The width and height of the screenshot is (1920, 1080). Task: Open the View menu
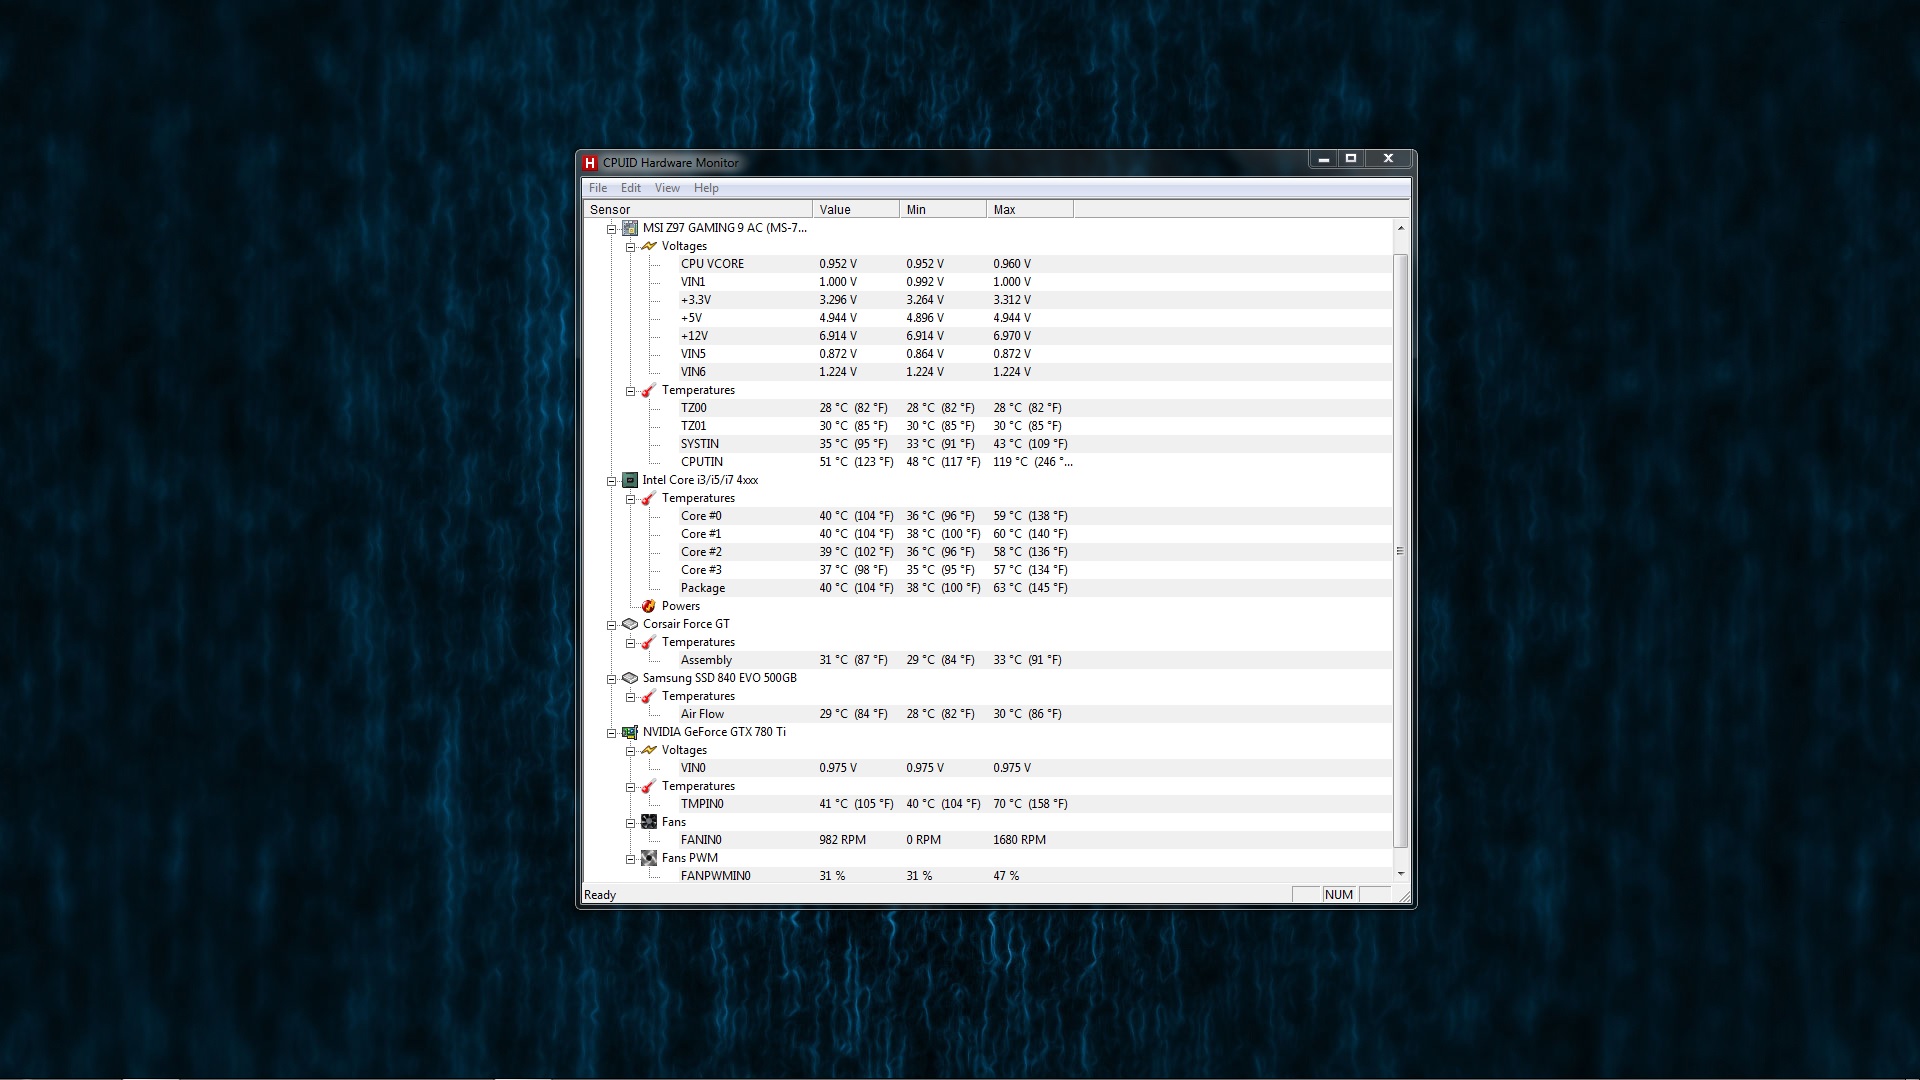667,188
